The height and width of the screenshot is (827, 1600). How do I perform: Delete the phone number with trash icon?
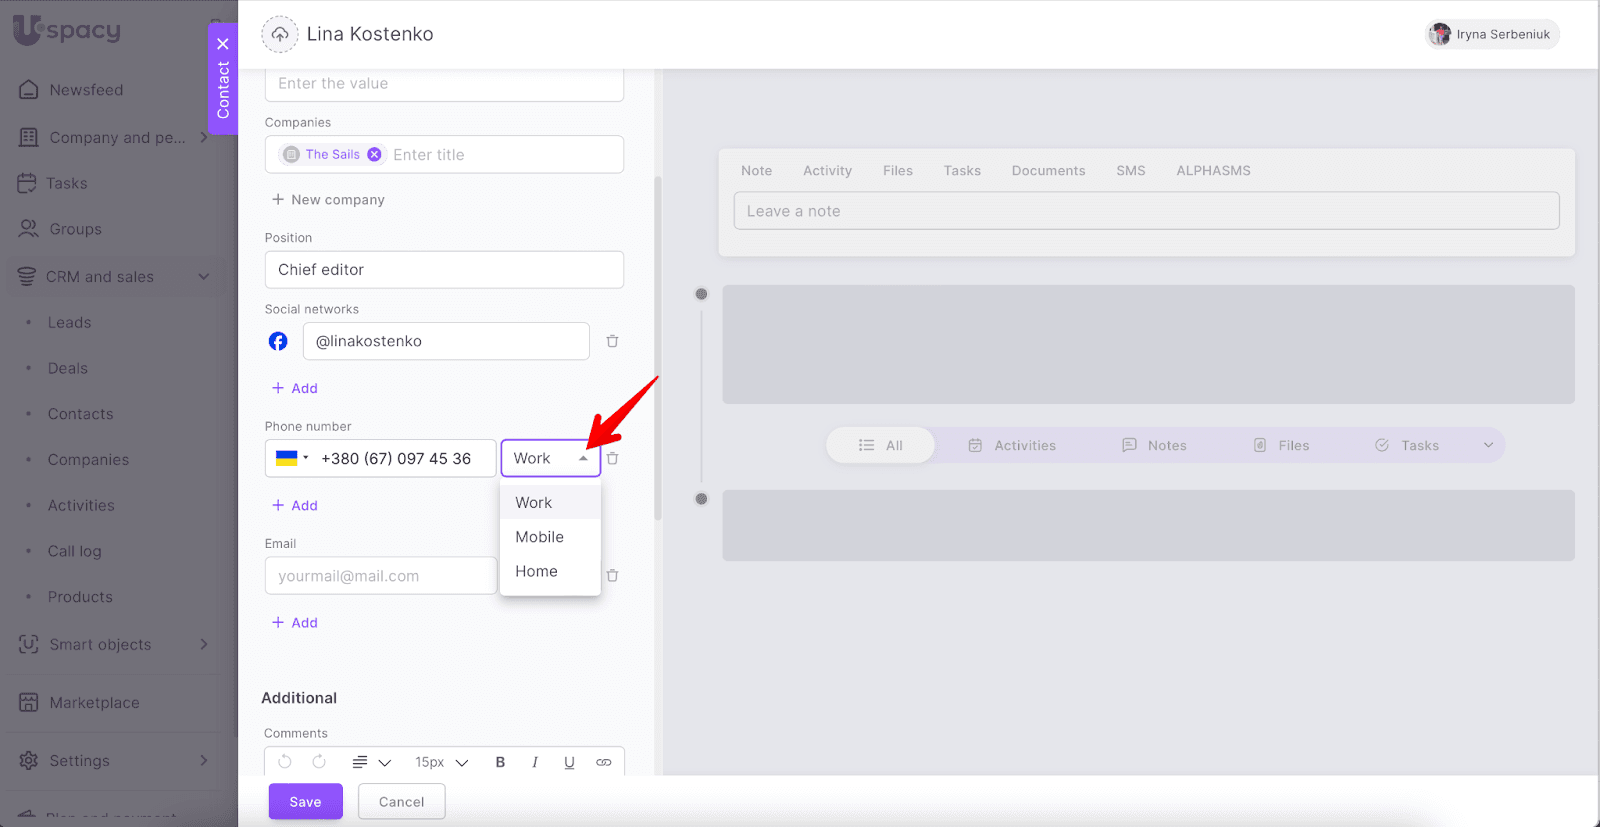click(613, 458)
